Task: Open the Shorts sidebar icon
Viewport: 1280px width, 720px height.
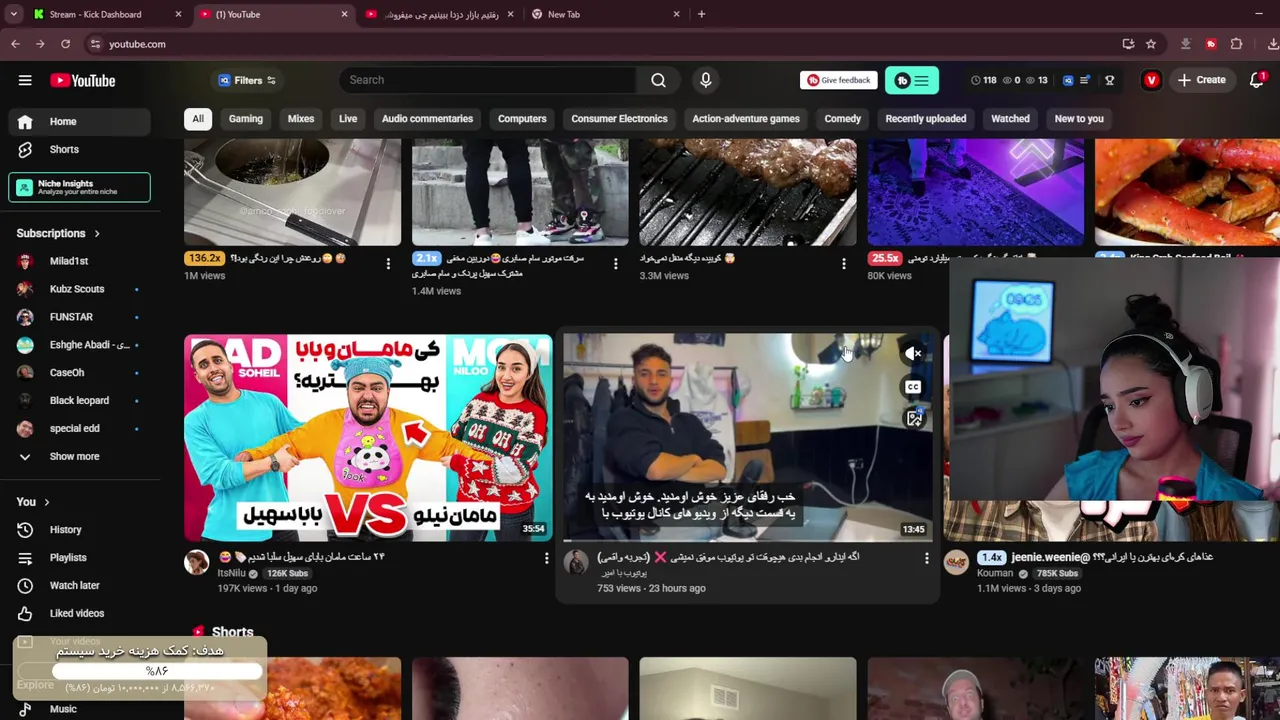Action: (x=25, y=149)
